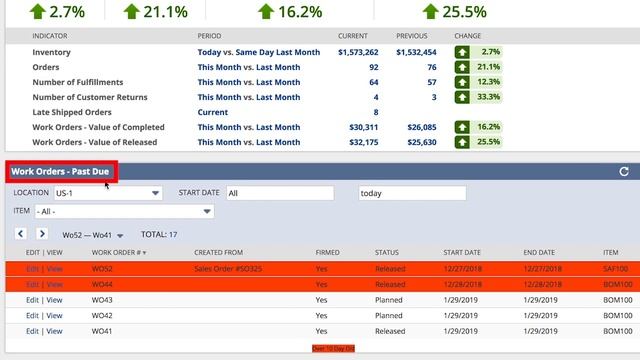Go to next page of work orders
The image size is (640, 360).
42,234
